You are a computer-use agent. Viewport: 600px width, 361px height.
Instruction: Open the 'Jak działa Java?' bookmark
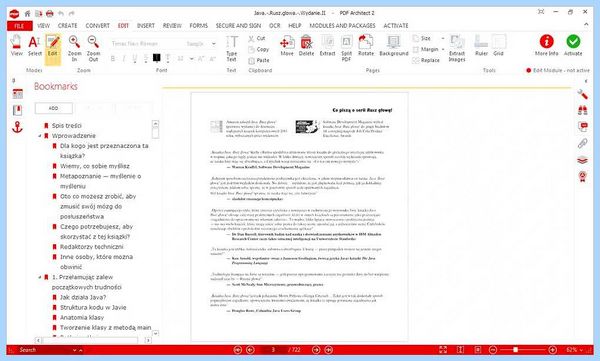click(83, 297)
